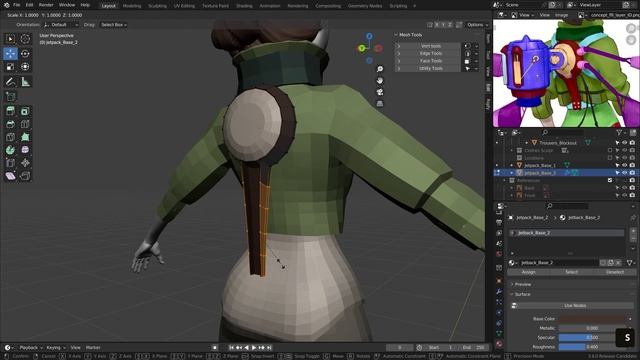The image size is (640, 360).
Task: Click the viewport zoom magnifier icon
Action: click(x=380, y=69)
